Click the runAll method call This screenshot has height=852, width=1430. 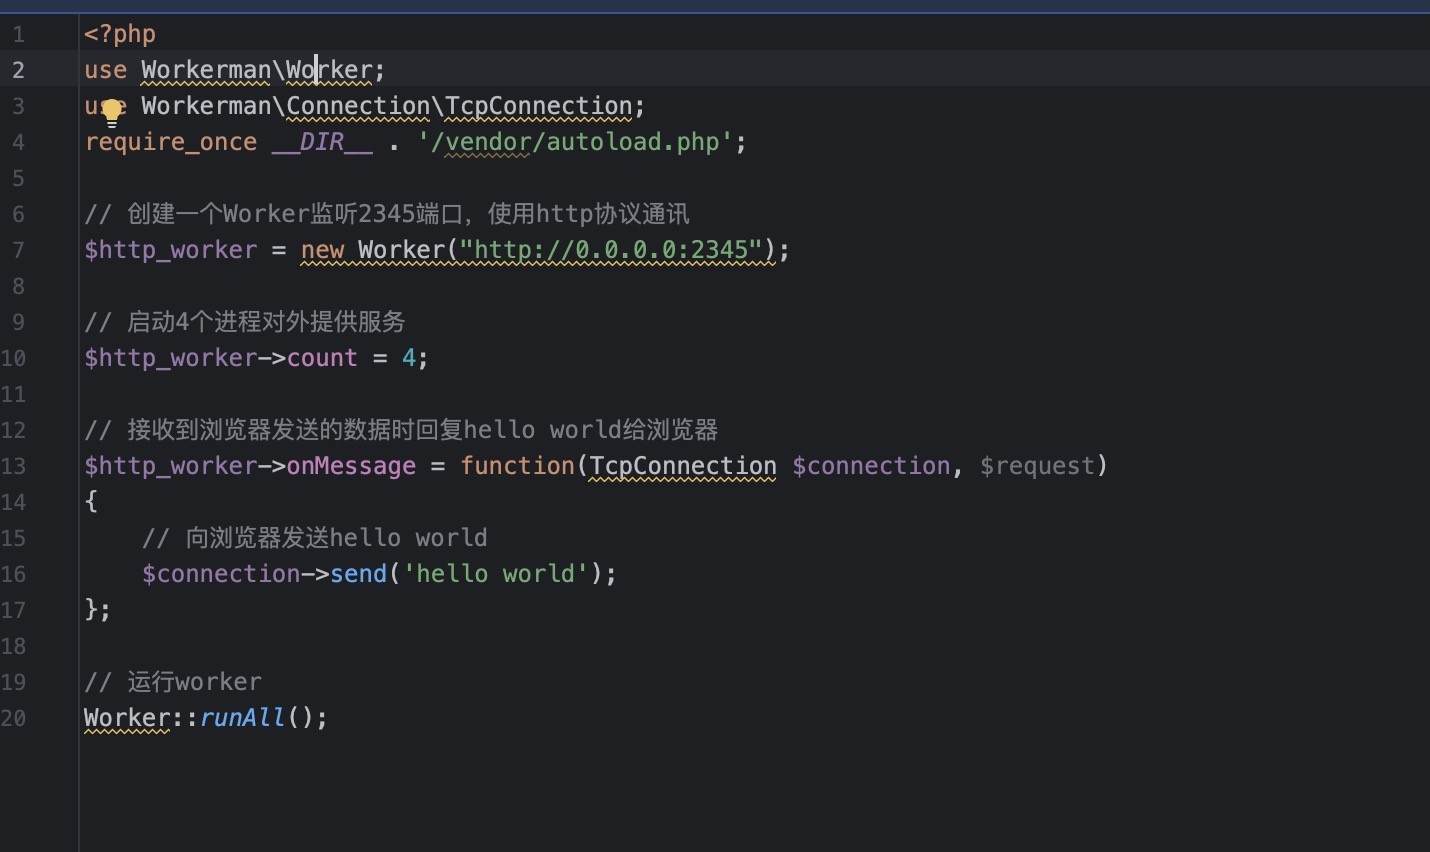[242, 718]
